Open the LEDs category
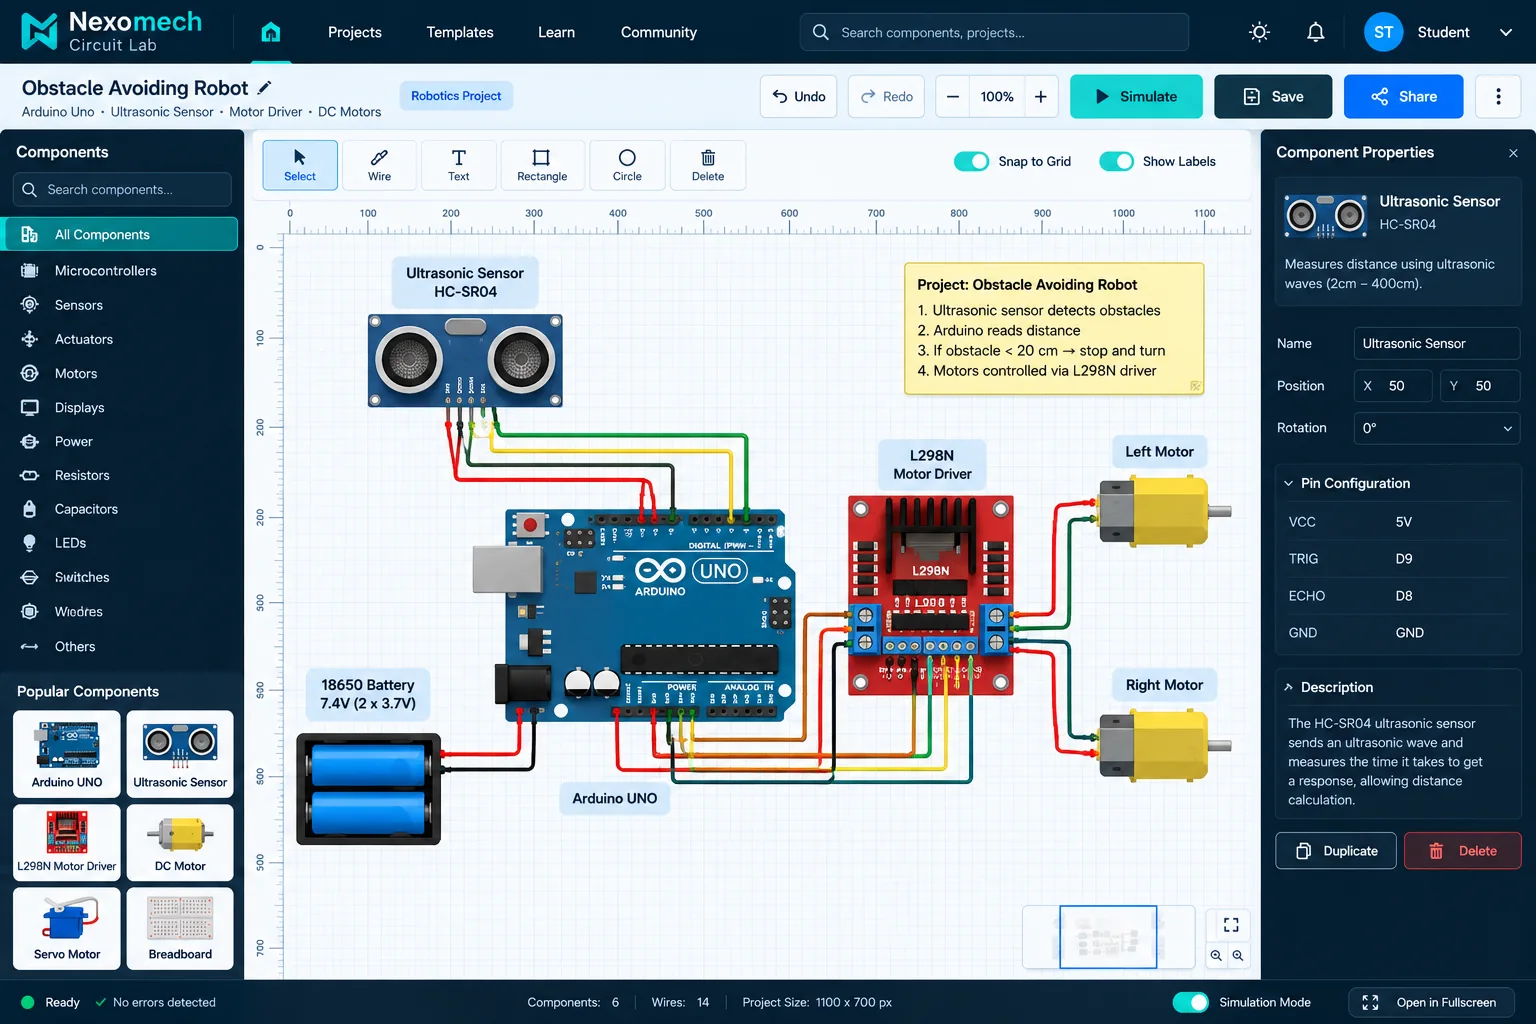Image resolution: width=1536 pixels, height=1024 pixels. [x=121, y=543]
